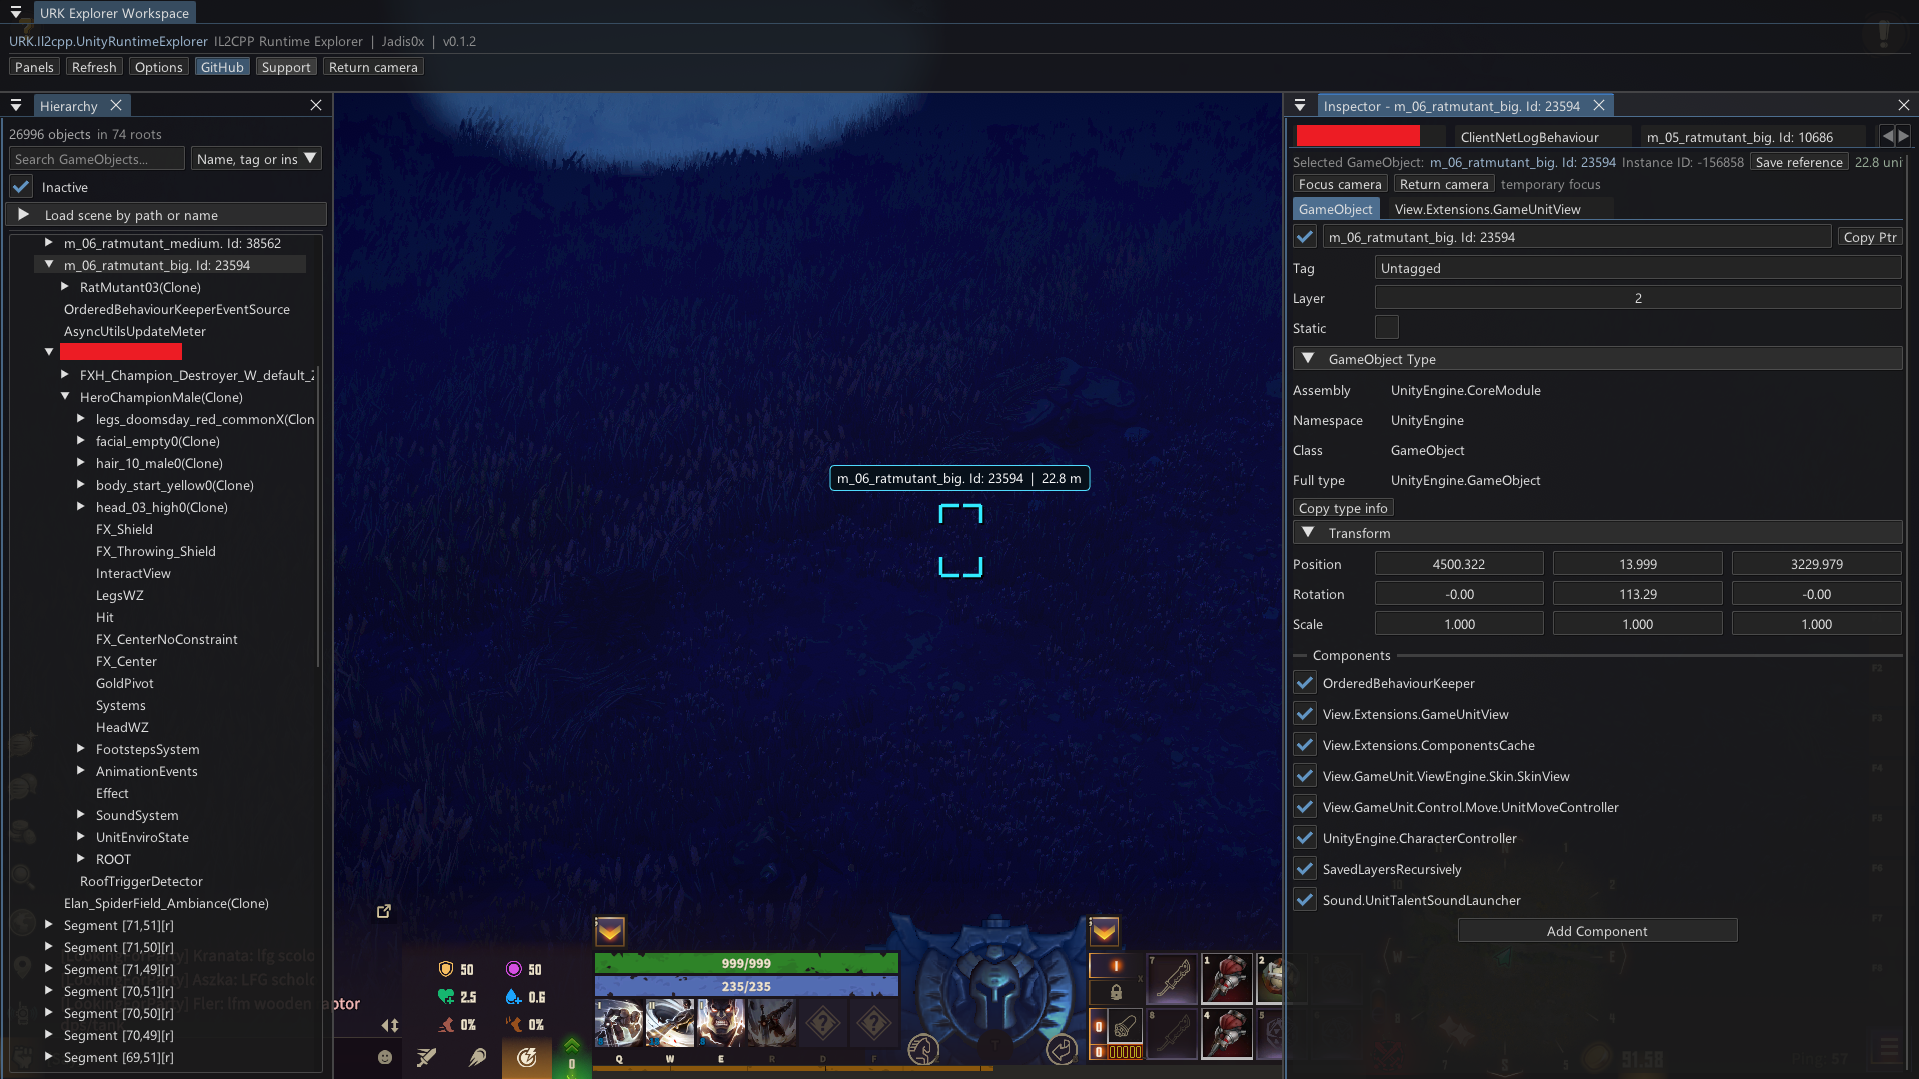Click the Search GameObjects input field
The image size is (1919, 1079).
pyautogui.click(x=97, y=159)
